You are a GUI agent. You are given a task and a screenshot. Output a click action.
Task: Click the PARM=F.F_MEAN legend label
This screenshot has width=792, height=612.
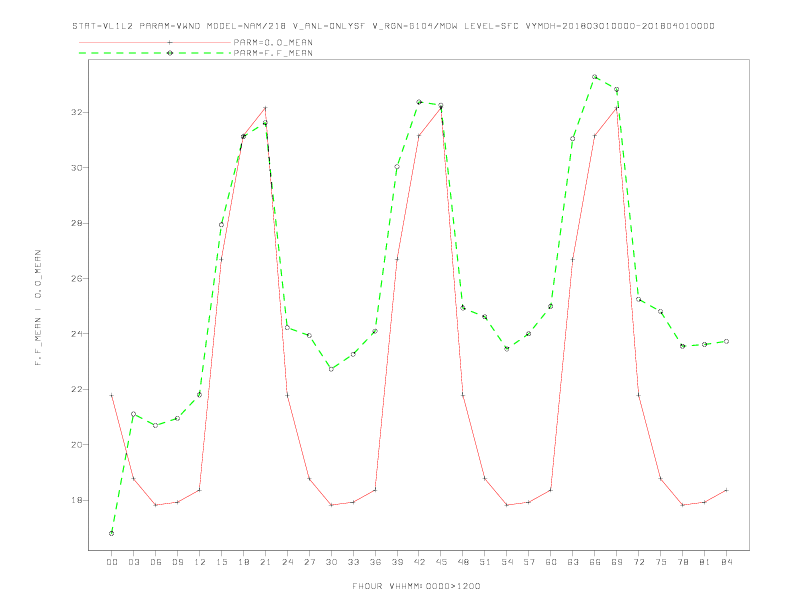pos(273,53)
